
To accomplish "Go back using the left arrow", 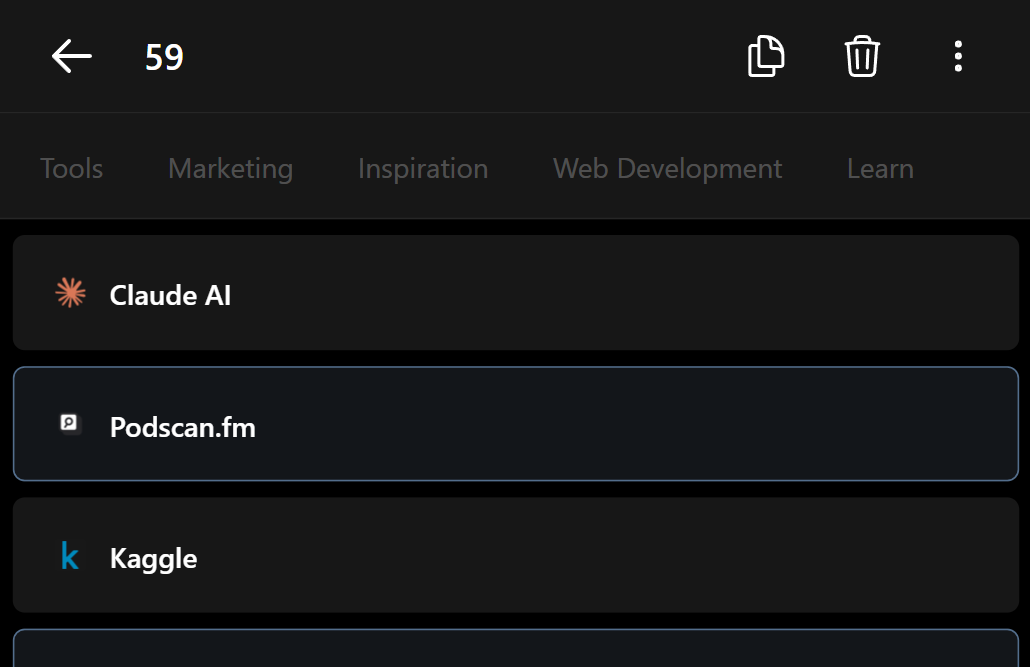I will (x=72, y=56).
